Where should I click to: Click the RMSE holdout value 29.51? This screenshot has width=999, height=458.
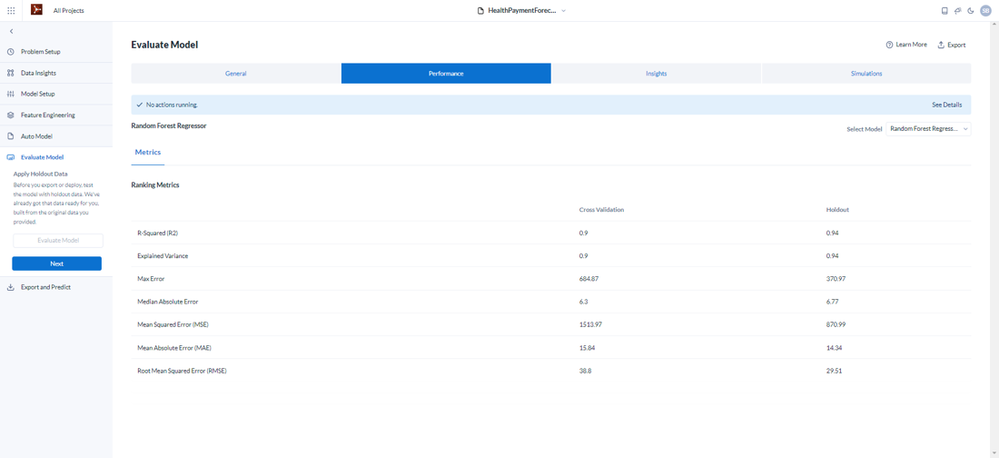[x=833, y=371]
